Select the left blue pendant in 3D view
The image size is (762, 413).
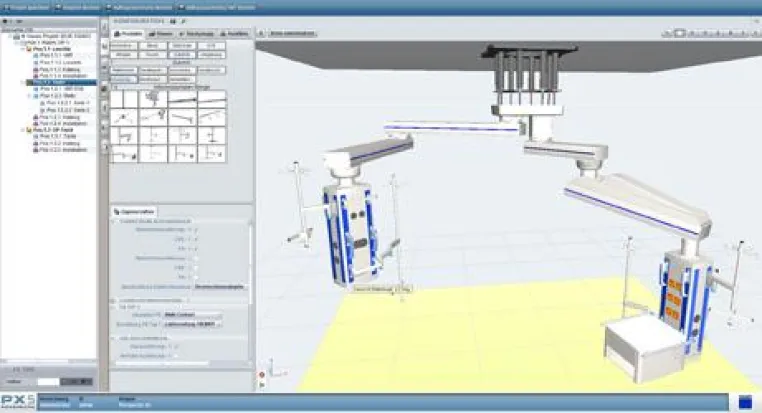(350, 233)
